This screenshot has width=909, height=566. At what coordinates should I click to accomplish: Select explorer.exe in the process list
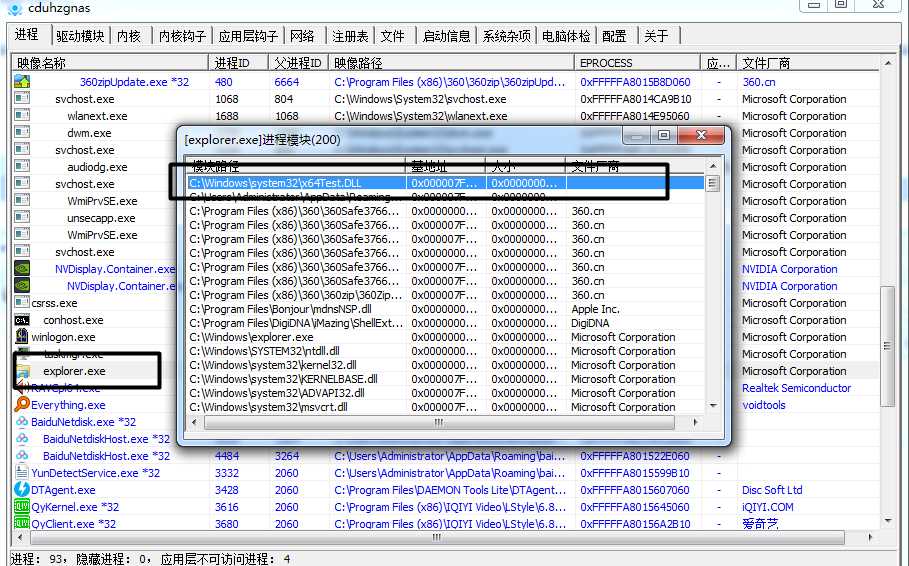pyautogui.click(x=74, y=371)
